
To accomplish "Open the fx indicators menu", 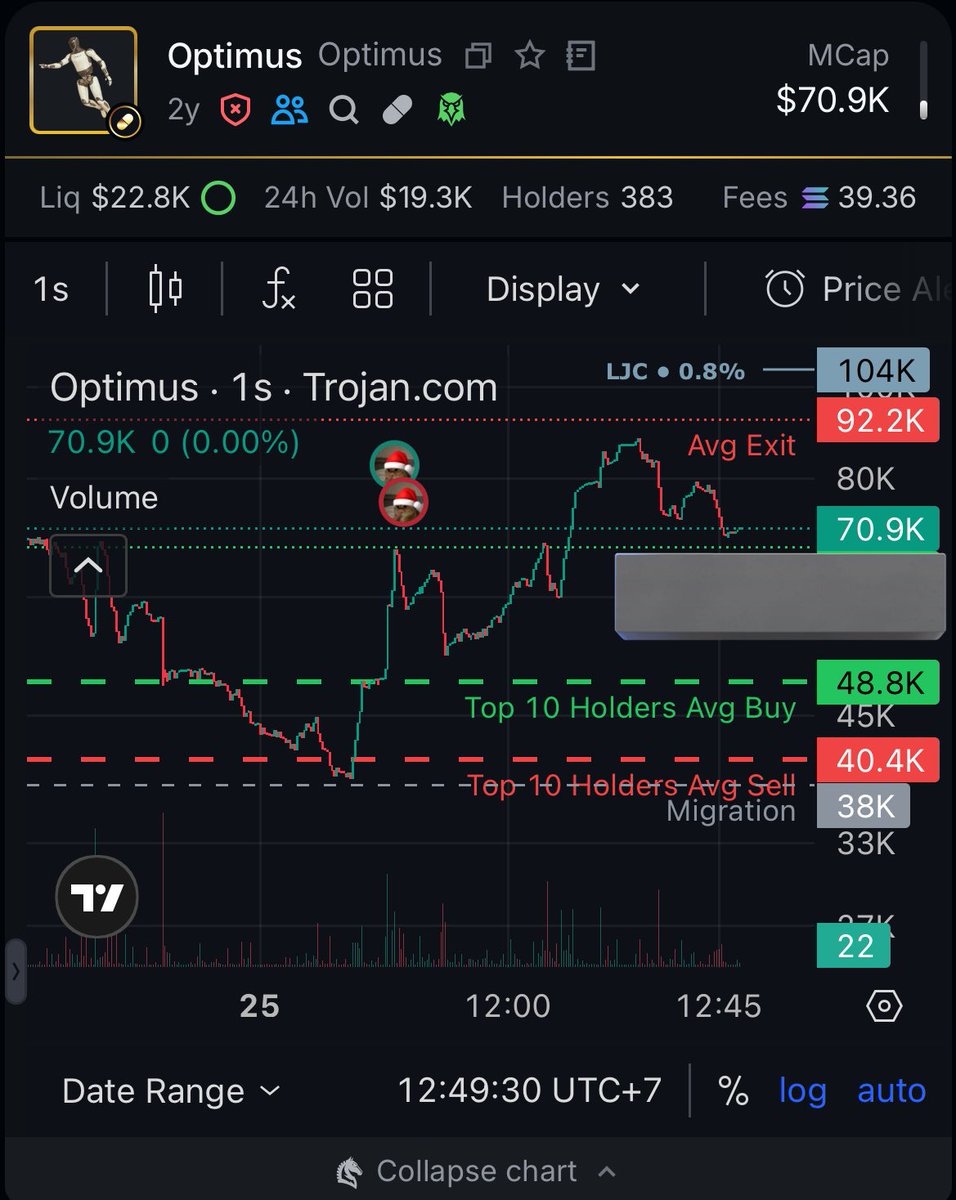I will click(278, 289).
